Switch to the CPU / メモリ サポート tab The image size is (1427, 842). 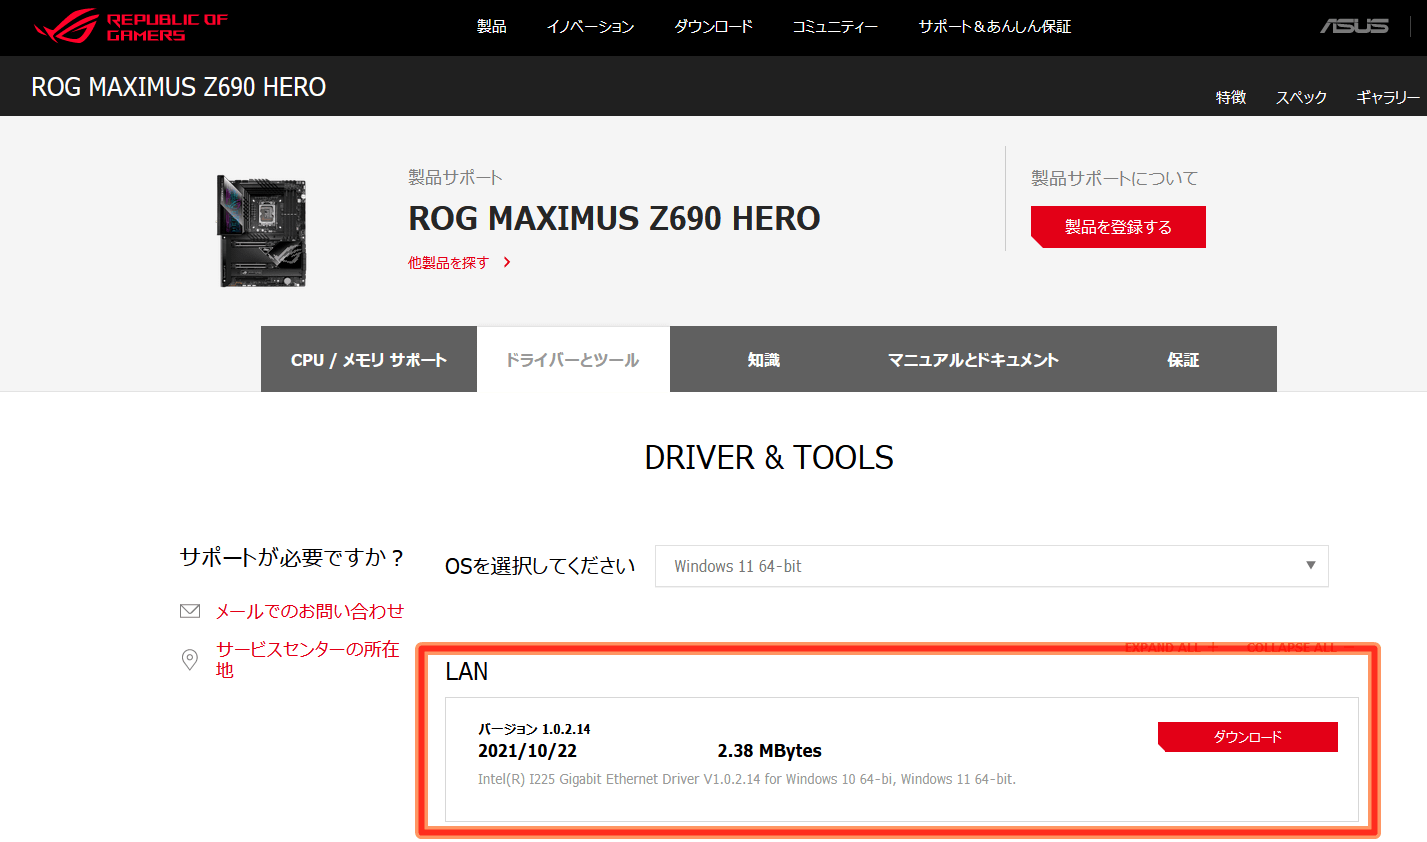(x=368, y=360)
